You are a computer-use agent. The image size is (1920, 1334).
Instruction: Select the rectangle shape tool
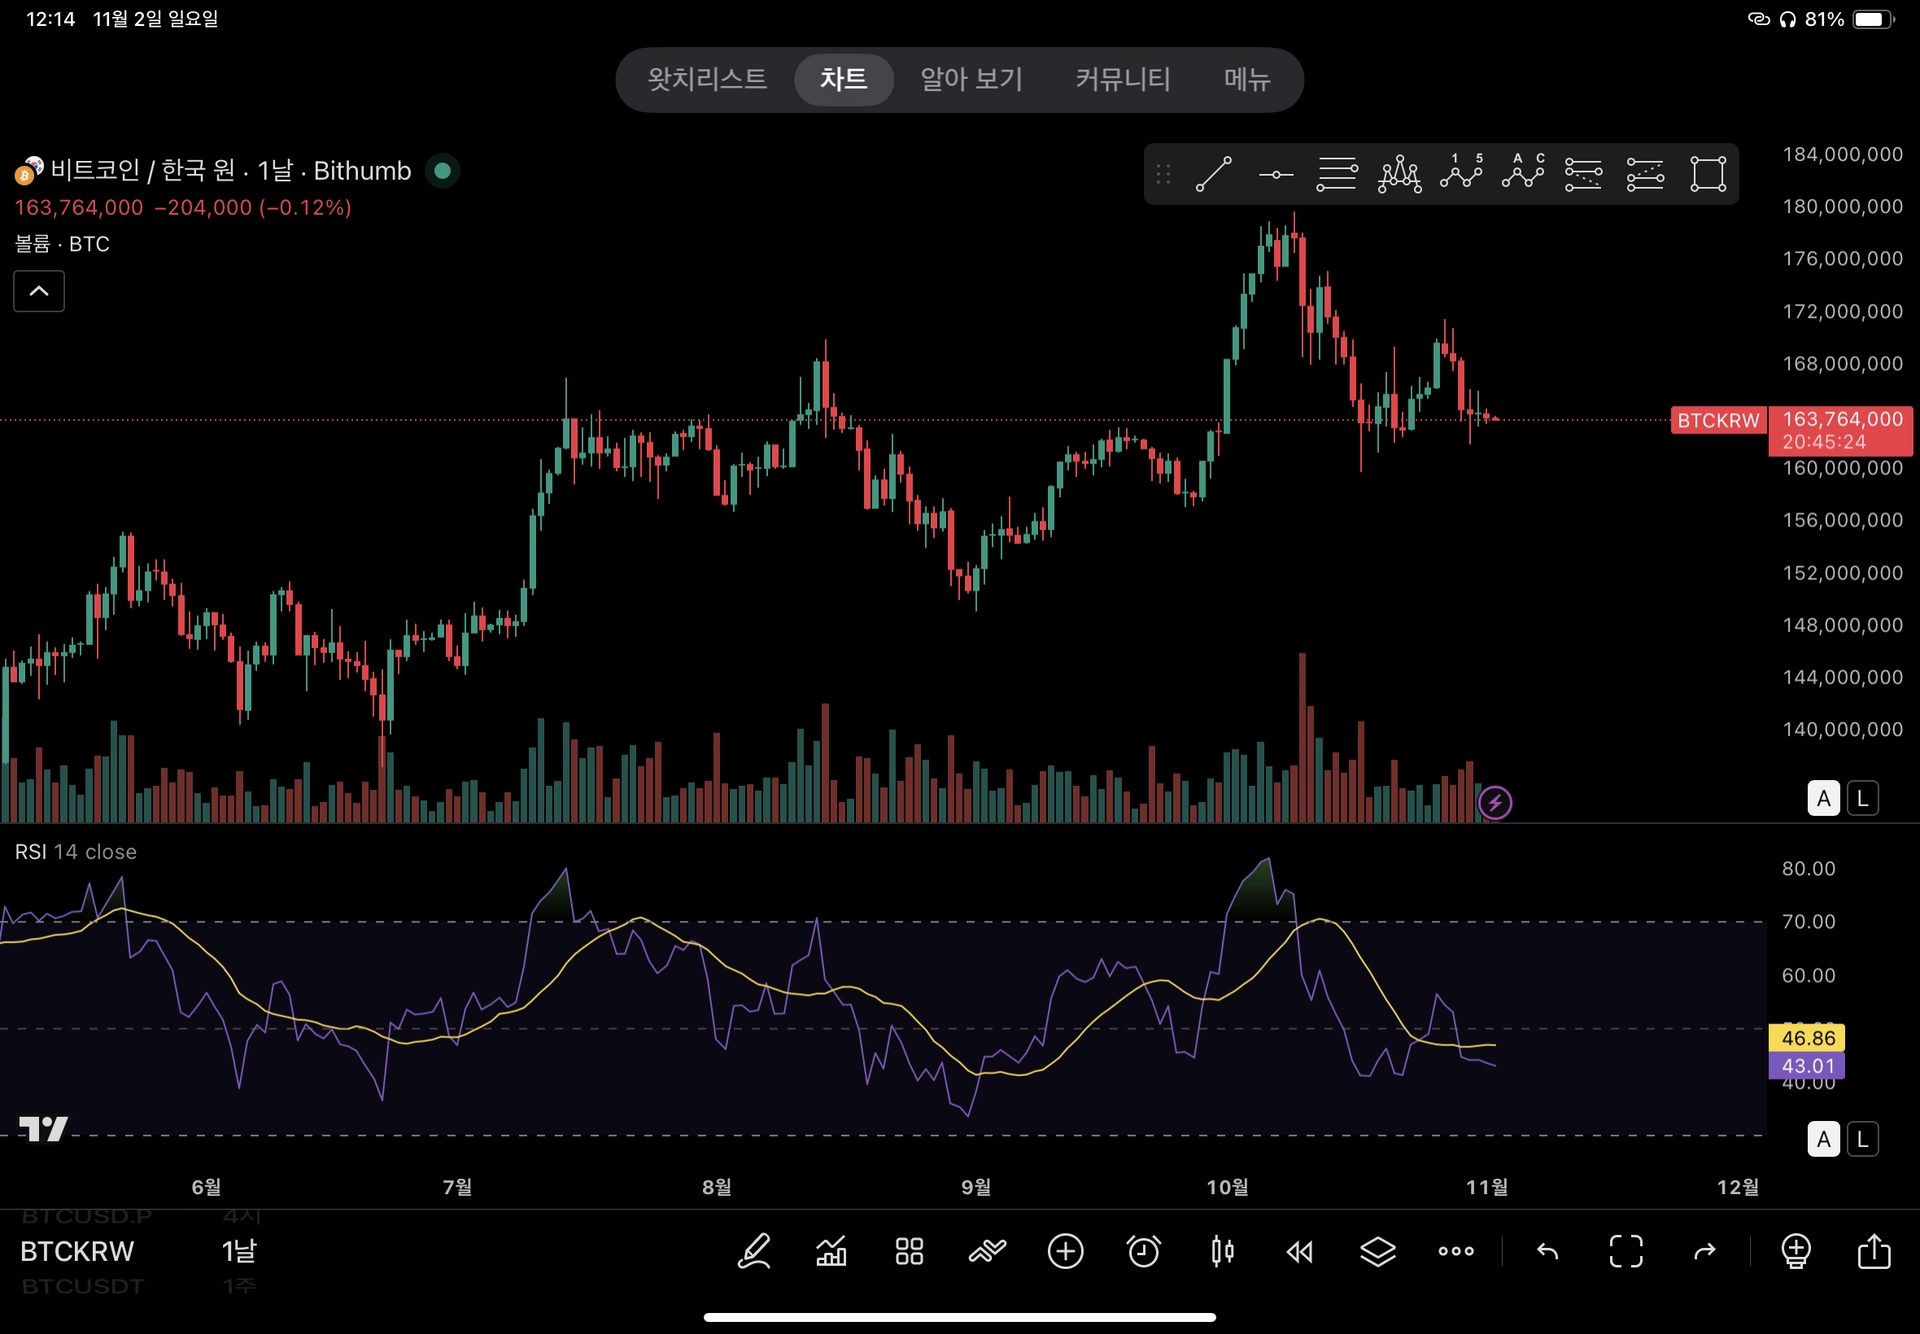coord(1708,174)
